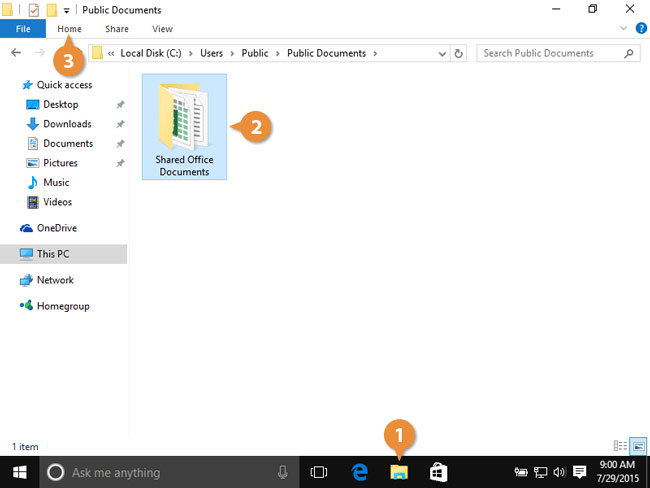This screenshot has height=488, width=650.
Task: Switch to Large icons view in status bar
Action: click(638, 446)
